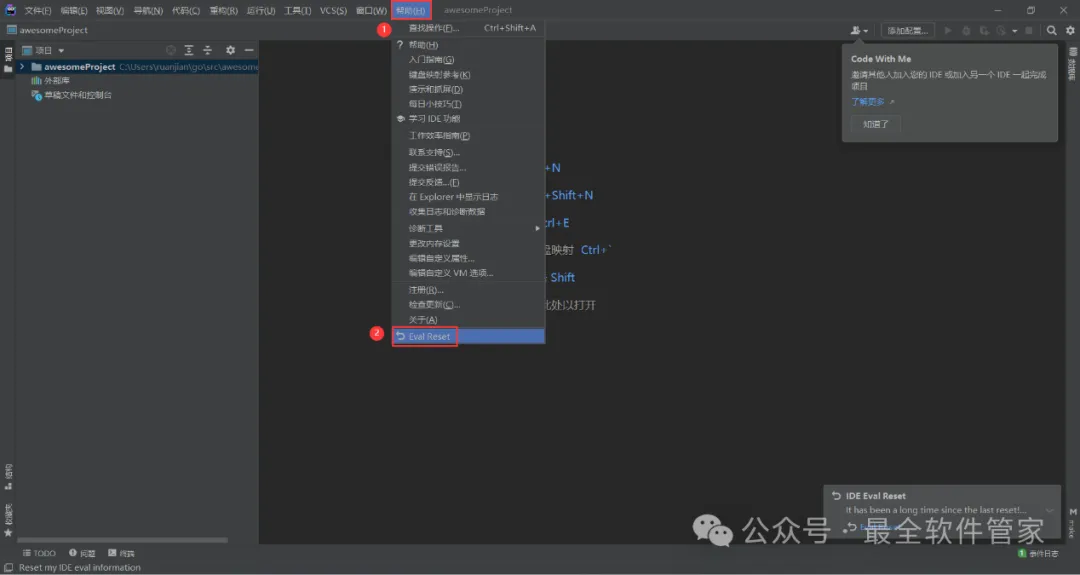Open run options dropdown arrow beside profiler

pyautogui.click(x=1015, y=31)
